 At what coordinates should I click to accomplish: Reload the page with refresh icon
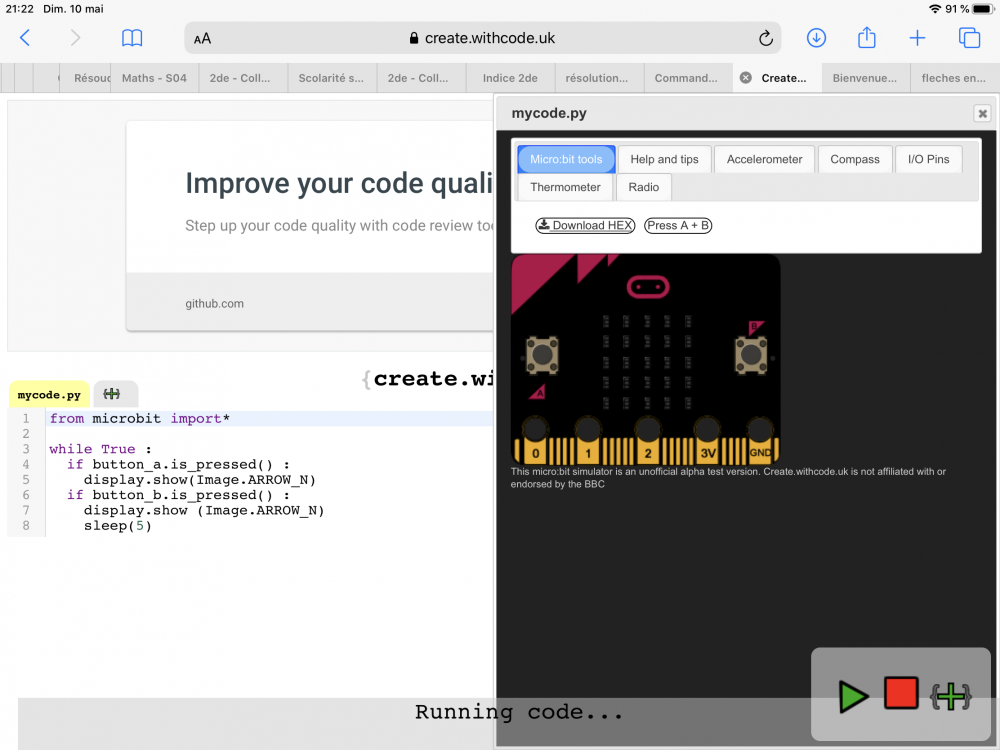click(765, 38)
